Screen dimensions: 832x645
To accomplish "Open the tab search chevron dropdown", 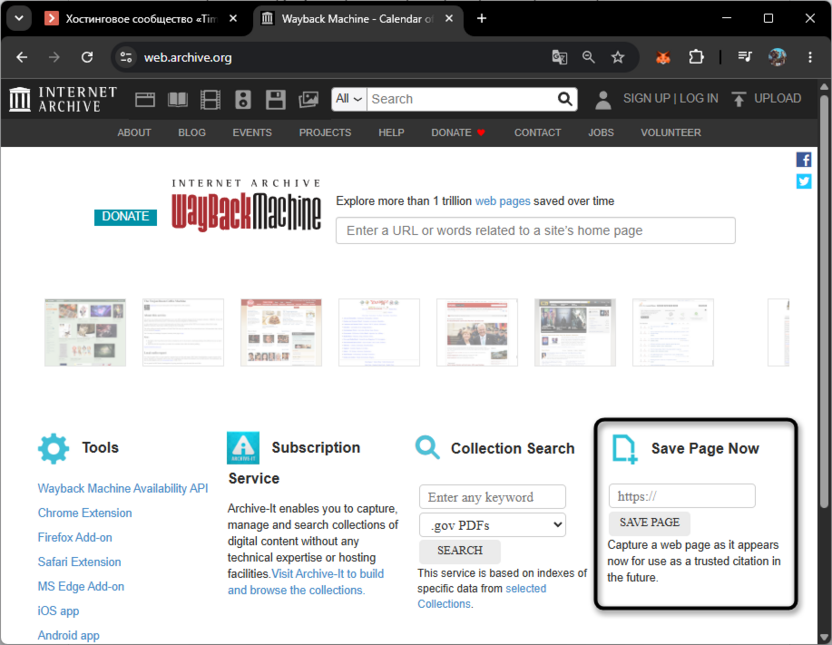I will (x=19, y=19).
